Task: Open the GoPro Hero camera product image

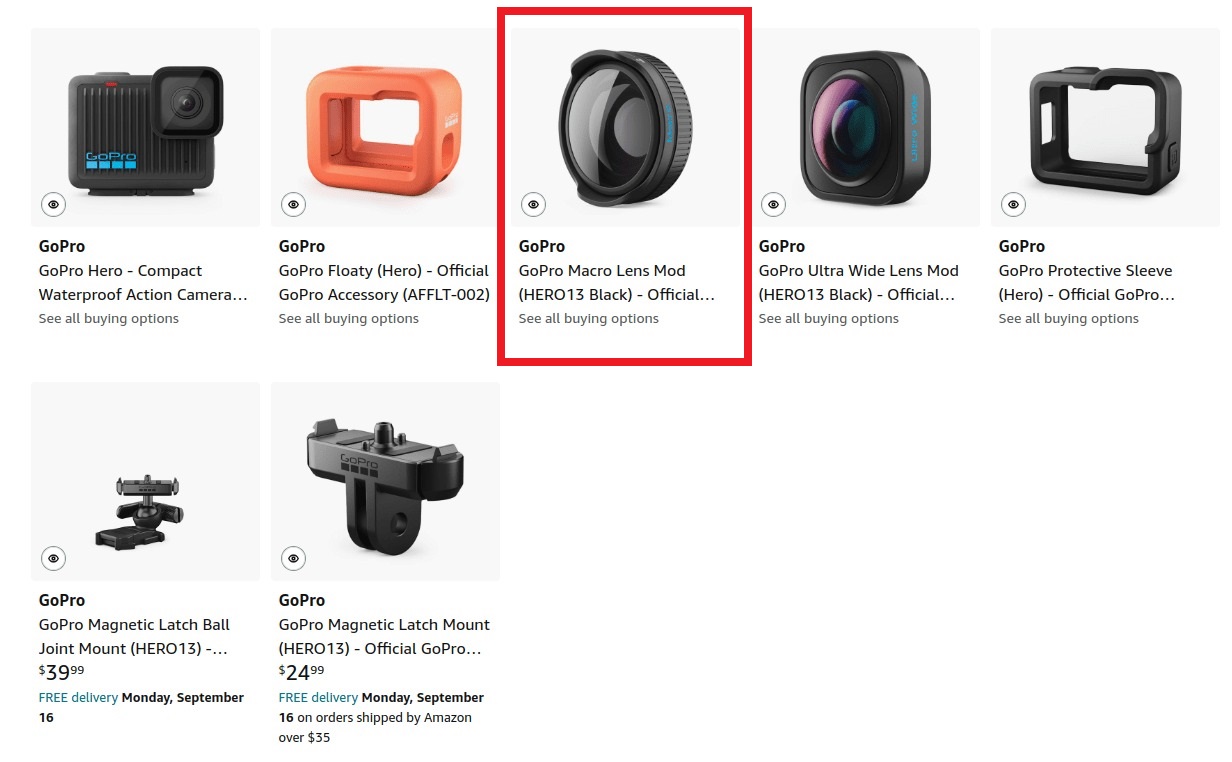Action: tap(145, 127)
